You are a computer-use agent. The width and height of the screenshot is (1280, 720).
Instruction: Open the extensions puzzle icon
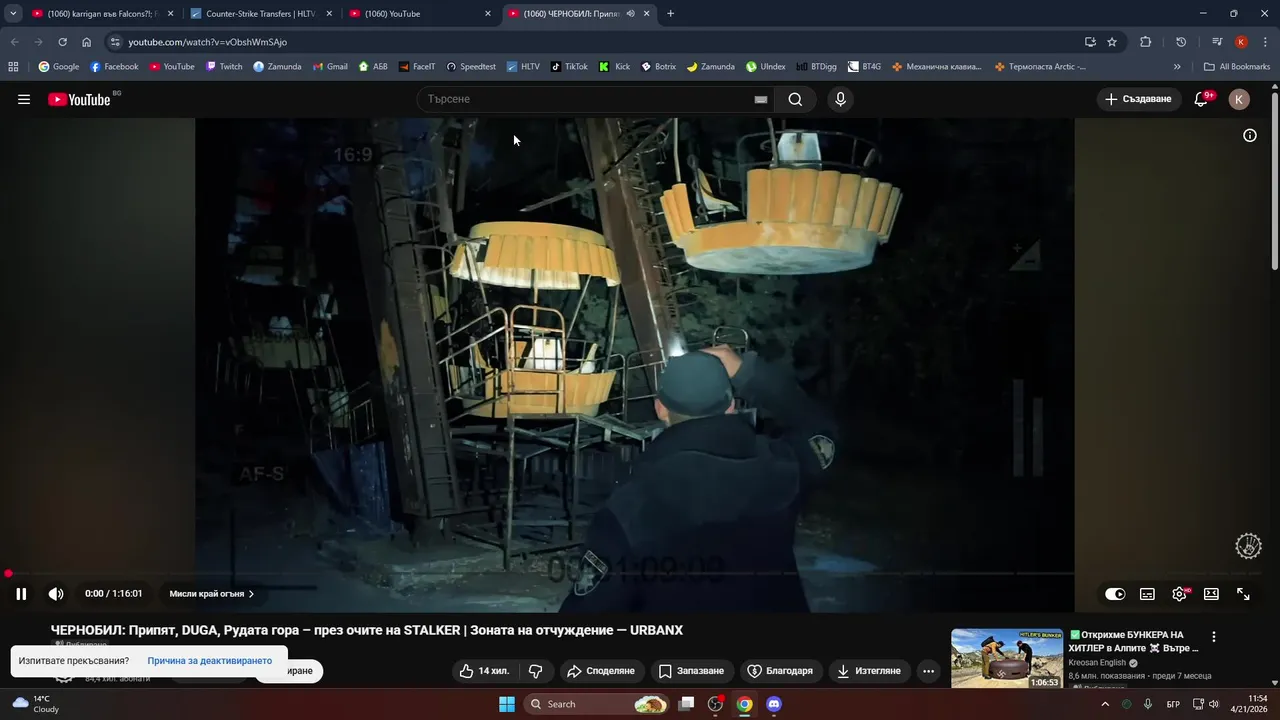click(1146, 42)
